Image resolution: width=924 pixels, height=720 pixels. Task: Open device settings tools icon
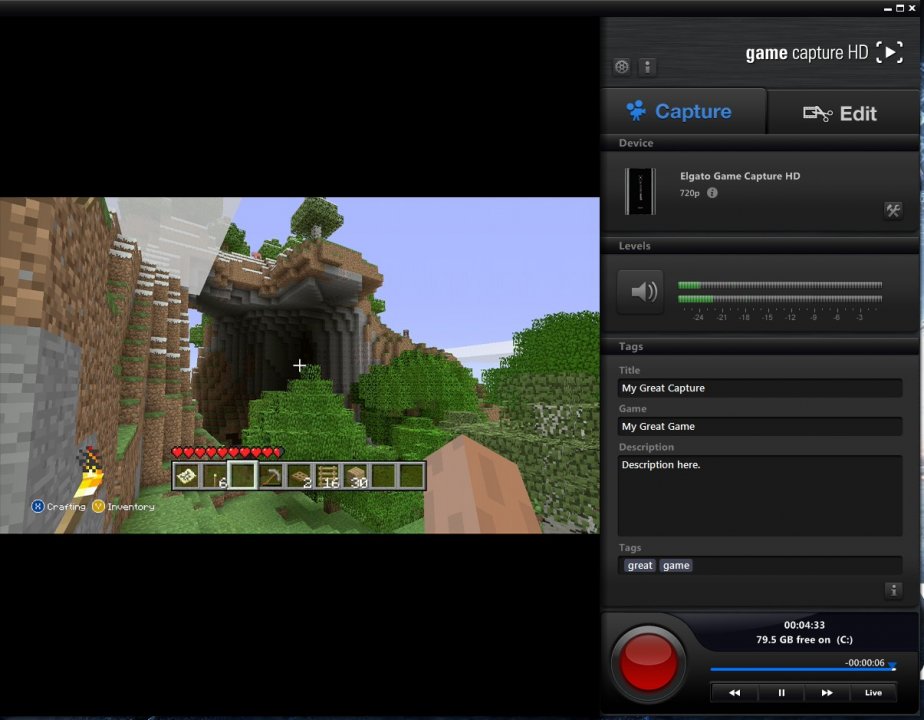[893, 210]
